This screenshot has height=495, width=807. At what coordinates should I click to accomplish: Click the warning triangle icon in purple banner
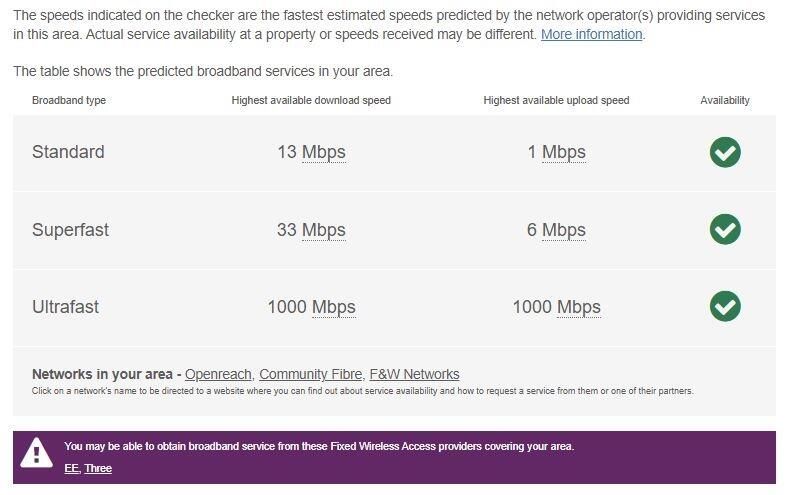click(x=37, y=454)
